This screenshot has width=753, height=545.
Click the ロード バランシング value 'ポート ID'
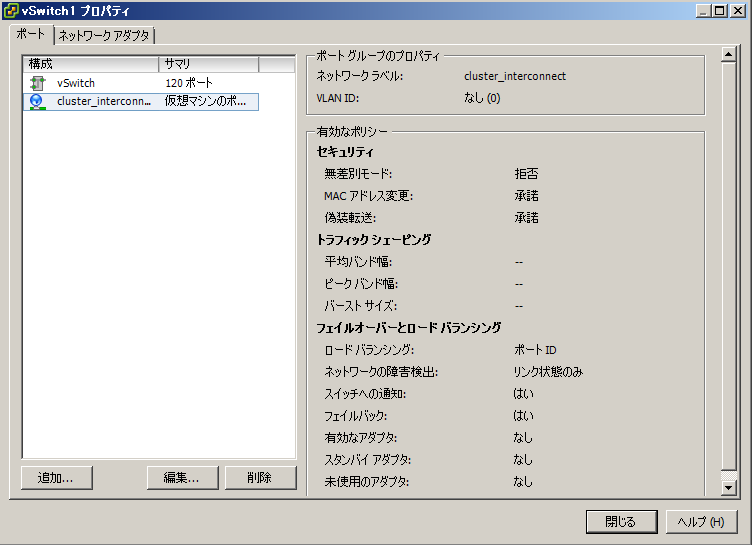[535, 350]
